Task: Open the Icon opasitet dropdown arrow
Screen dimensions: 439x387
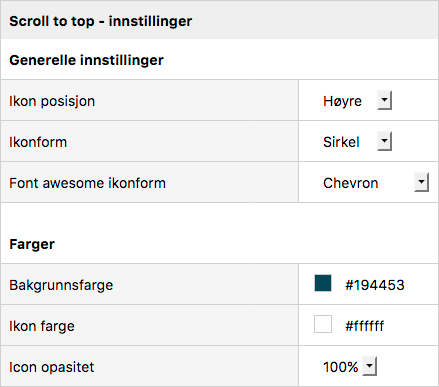Action: (369, 366)
